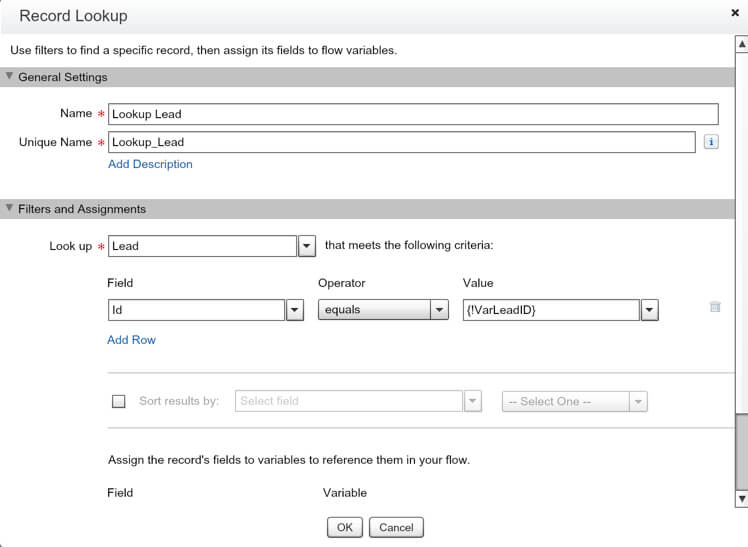The image size is (748, 547).
Task: Collapse the Filters and Assignments section
Action: coord(10,209)
